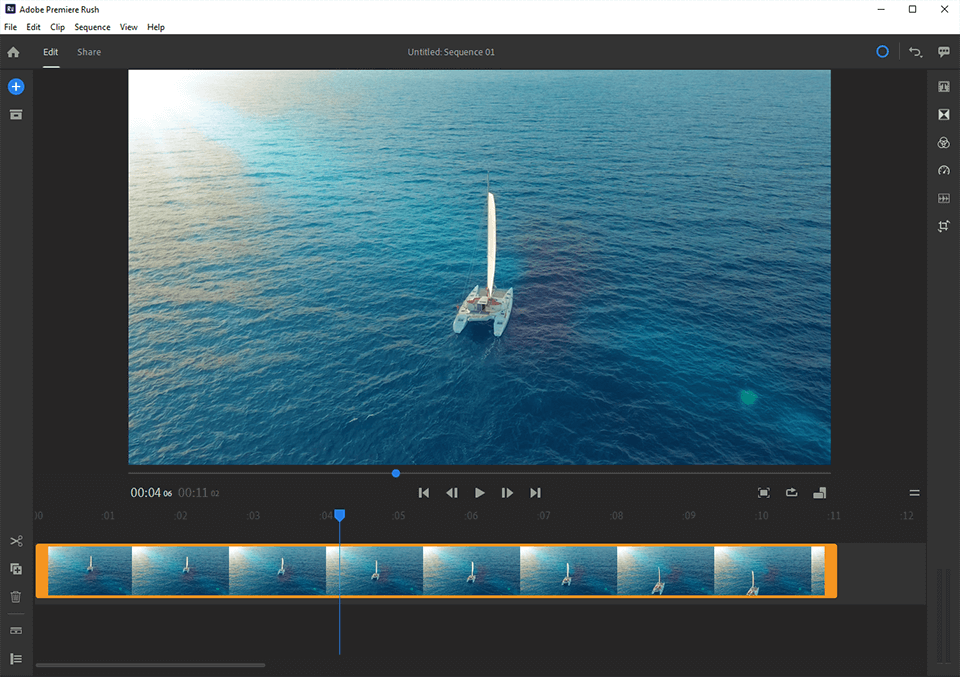Expand timeline using the two-line handle
Viewport: 960px width, 677px height.
click(x=914, y=493)
